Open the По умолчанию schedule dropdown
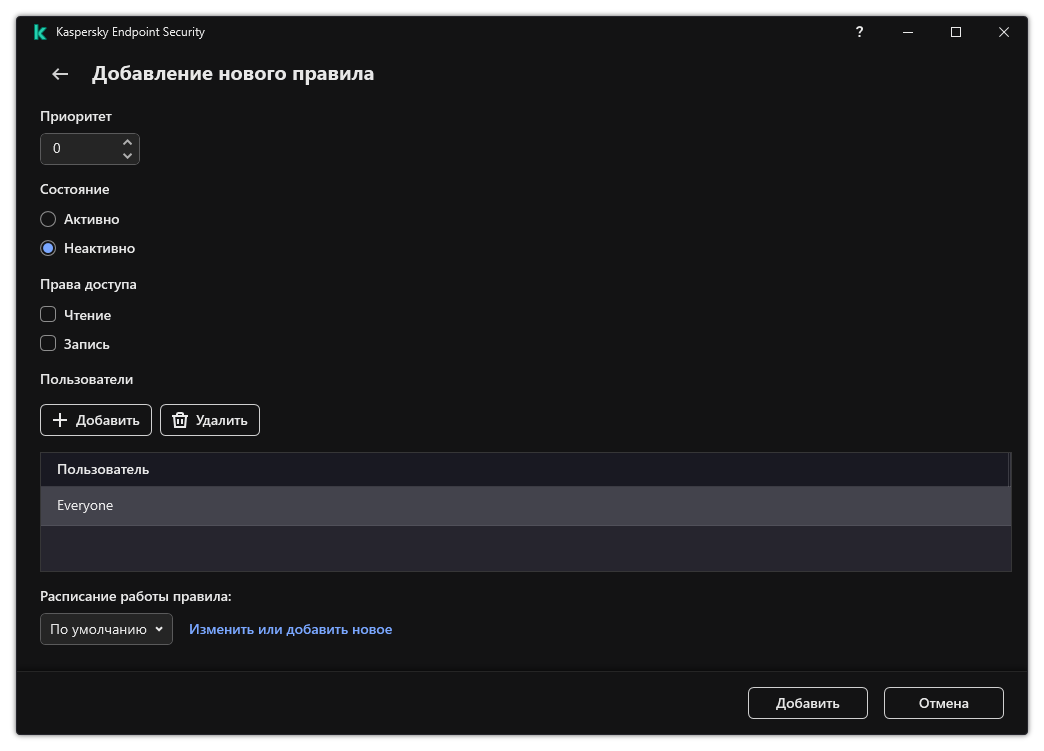This screenshot has width=1044, height=751. point(106,629)
